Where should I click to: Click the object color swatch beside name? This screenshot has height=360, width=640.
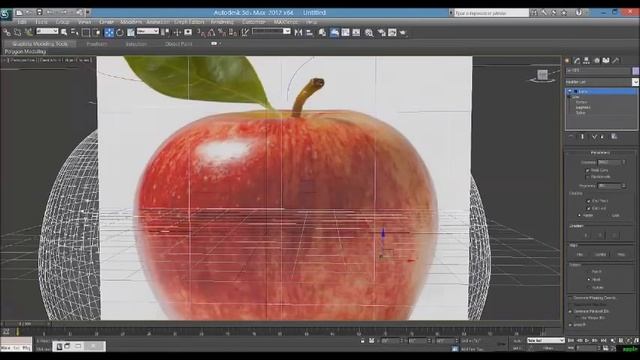(635, 71)
